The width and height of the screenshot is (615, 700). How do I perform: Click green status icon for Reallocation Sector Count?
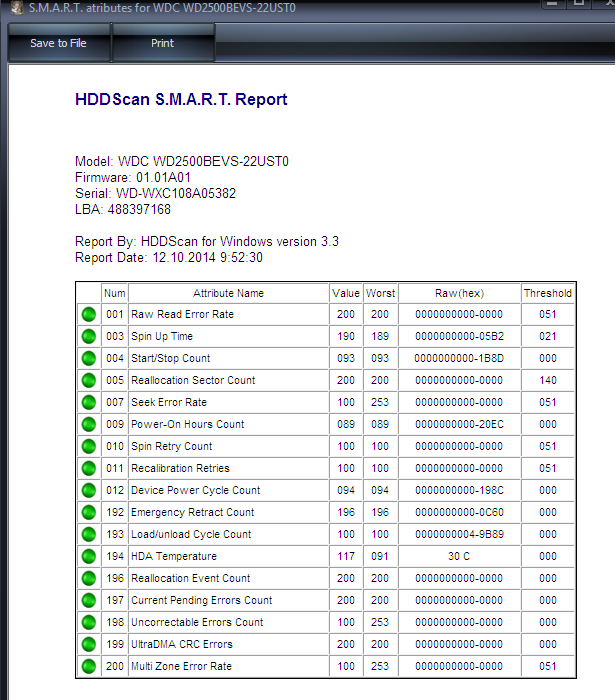click(x=89, y=380)
